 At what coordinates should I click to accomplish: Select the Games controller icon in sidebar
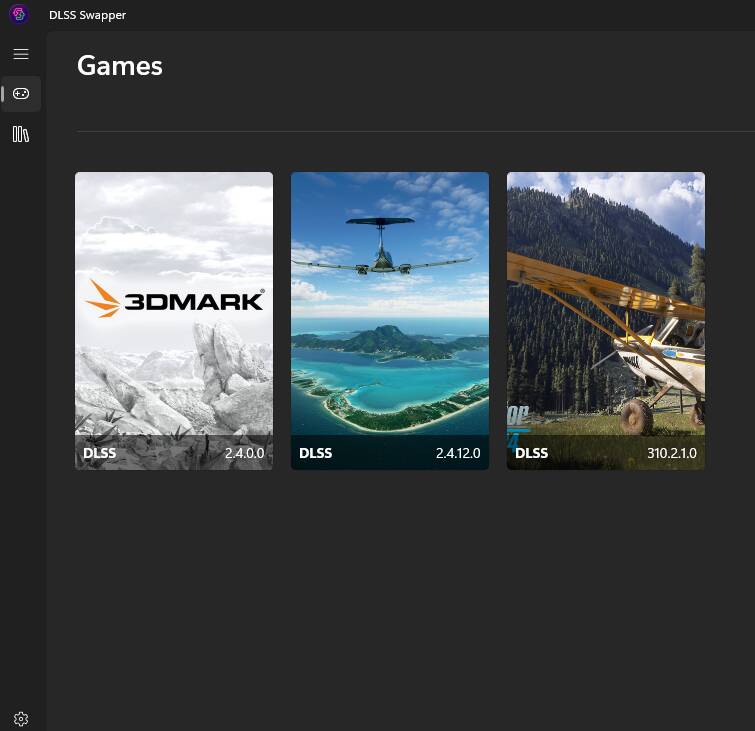point(21,93)
